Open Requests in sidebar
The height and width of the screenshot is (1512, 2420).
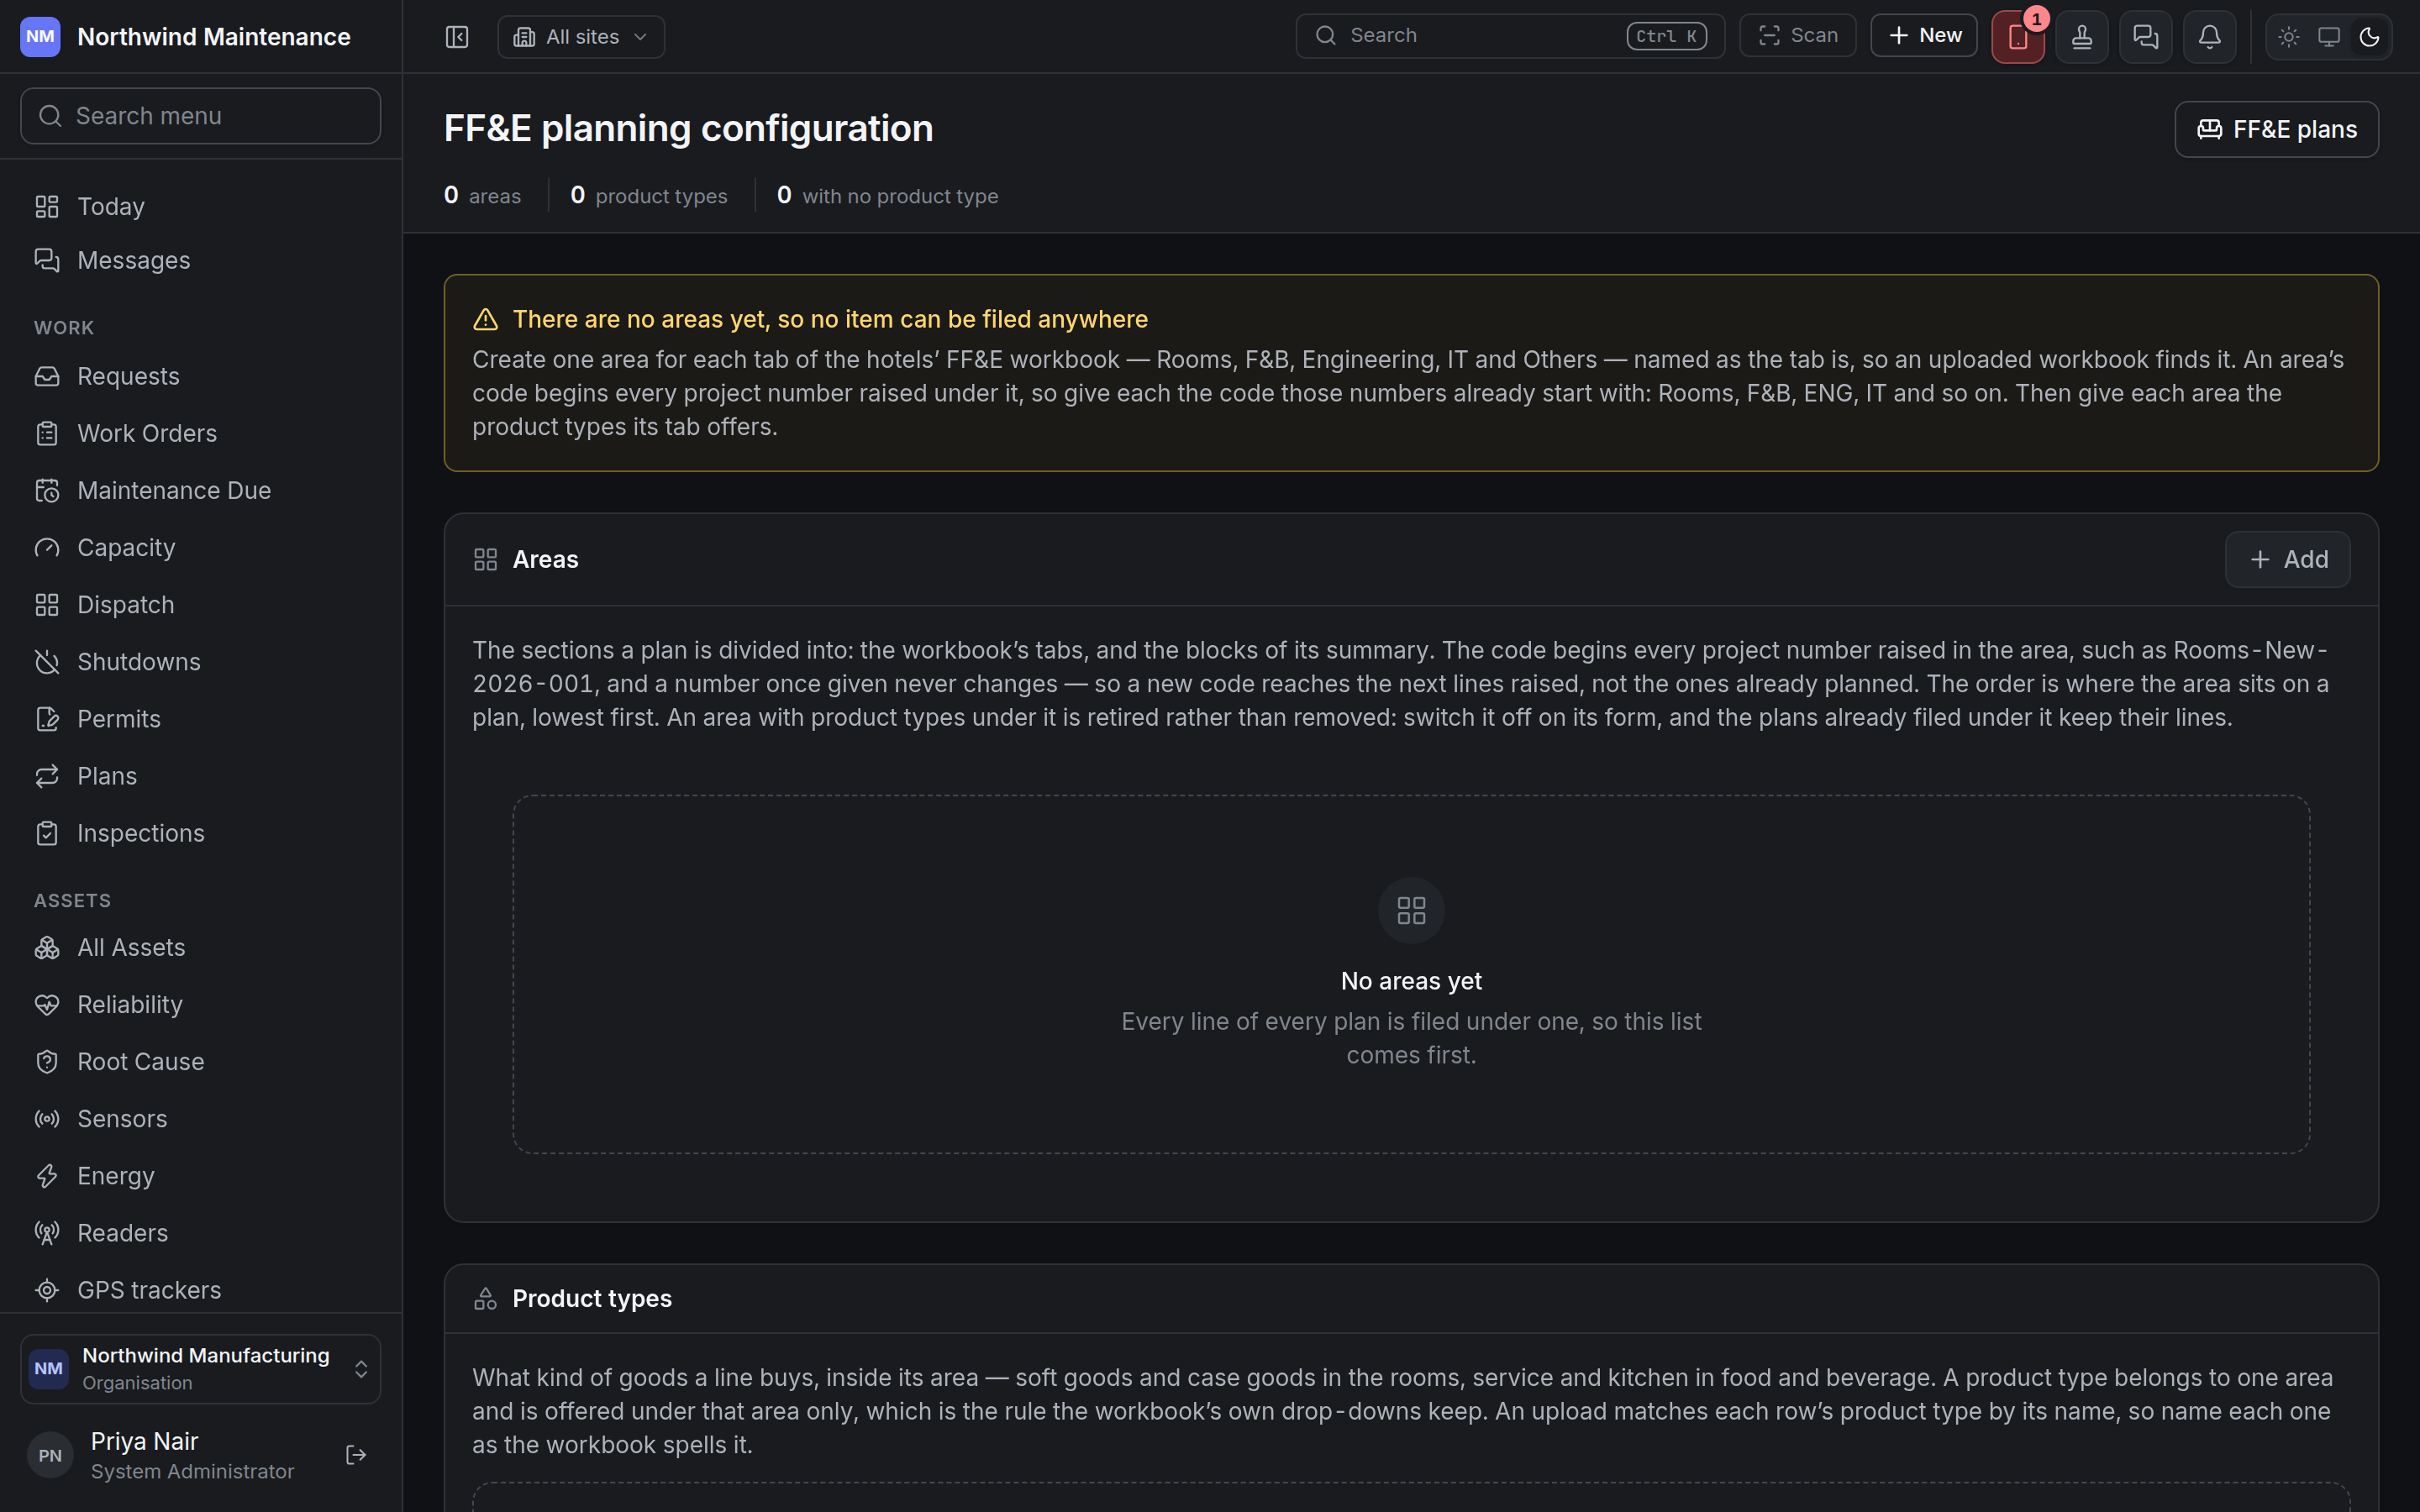pyautogui.click(x=200, y=376)
